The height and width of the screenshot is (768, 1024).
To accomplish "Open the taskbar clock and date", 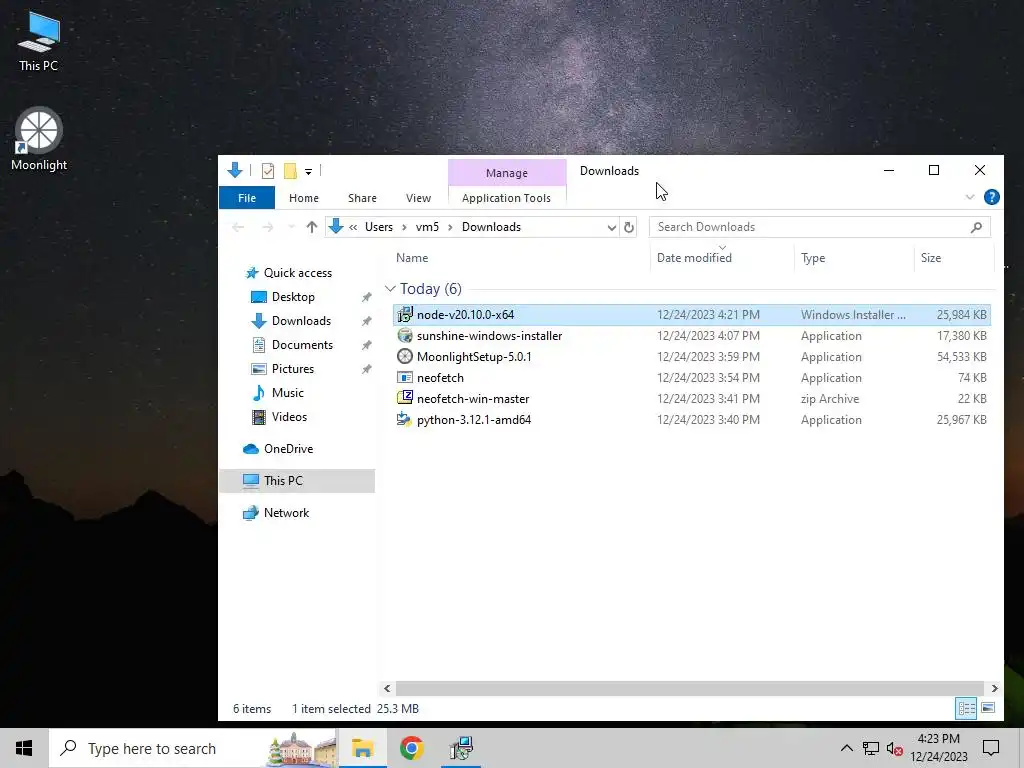I will pos(938,748).
